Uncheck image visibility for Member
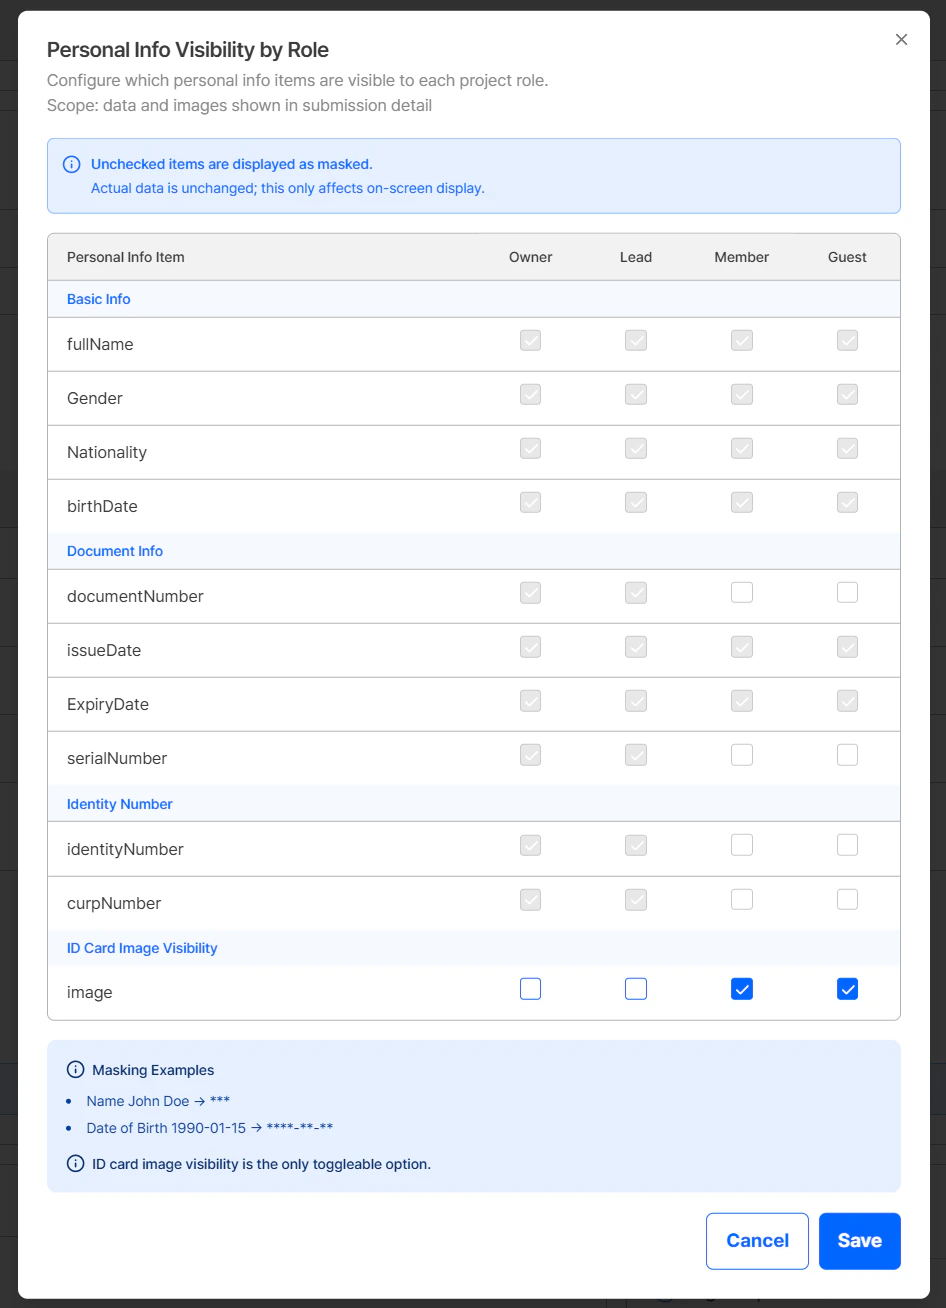The height and width of the screenshot is (1308, 946). (x=742, y=989)
